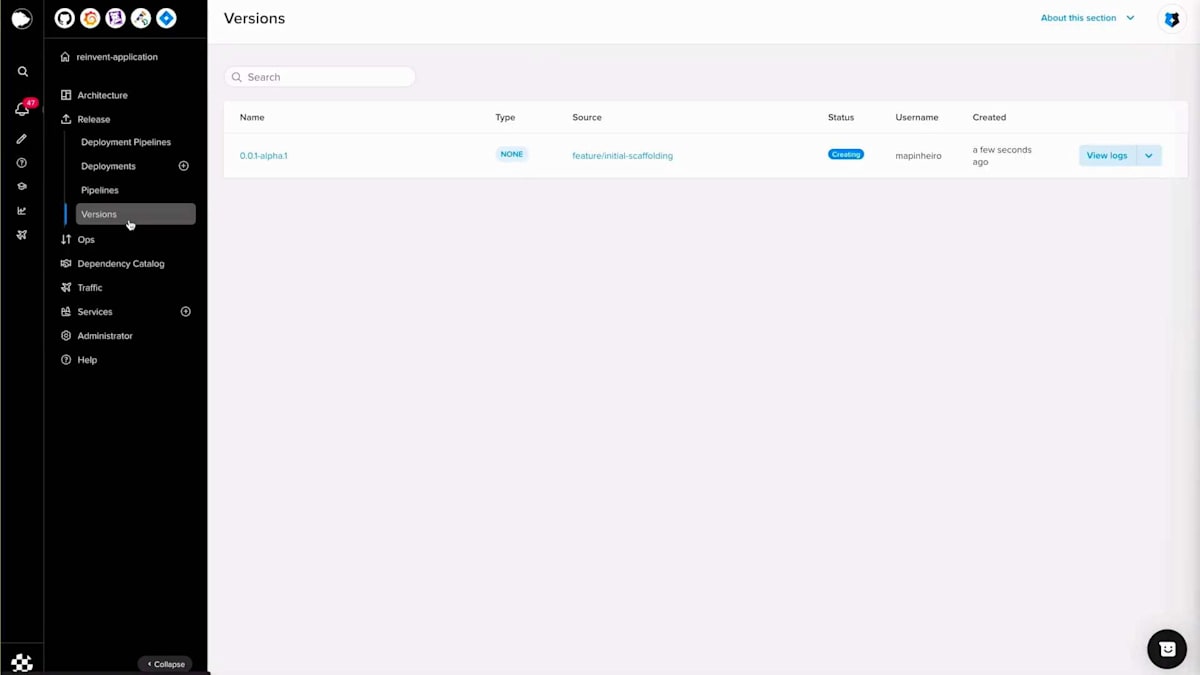The width and height of the screenshot is (1200, 675).
Task: Select the Versions menu item
Action: point(135,214)
